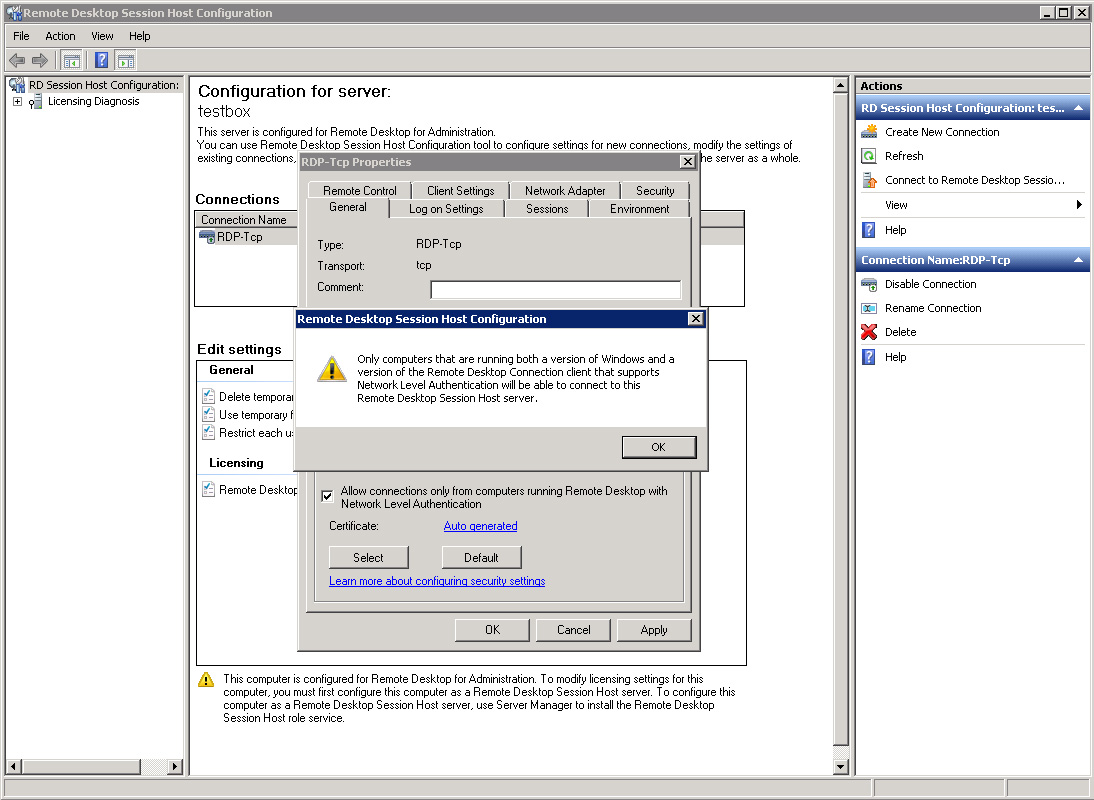Collapse the Connection Name:RDP-Tcp actions section

click(1079, 260)
